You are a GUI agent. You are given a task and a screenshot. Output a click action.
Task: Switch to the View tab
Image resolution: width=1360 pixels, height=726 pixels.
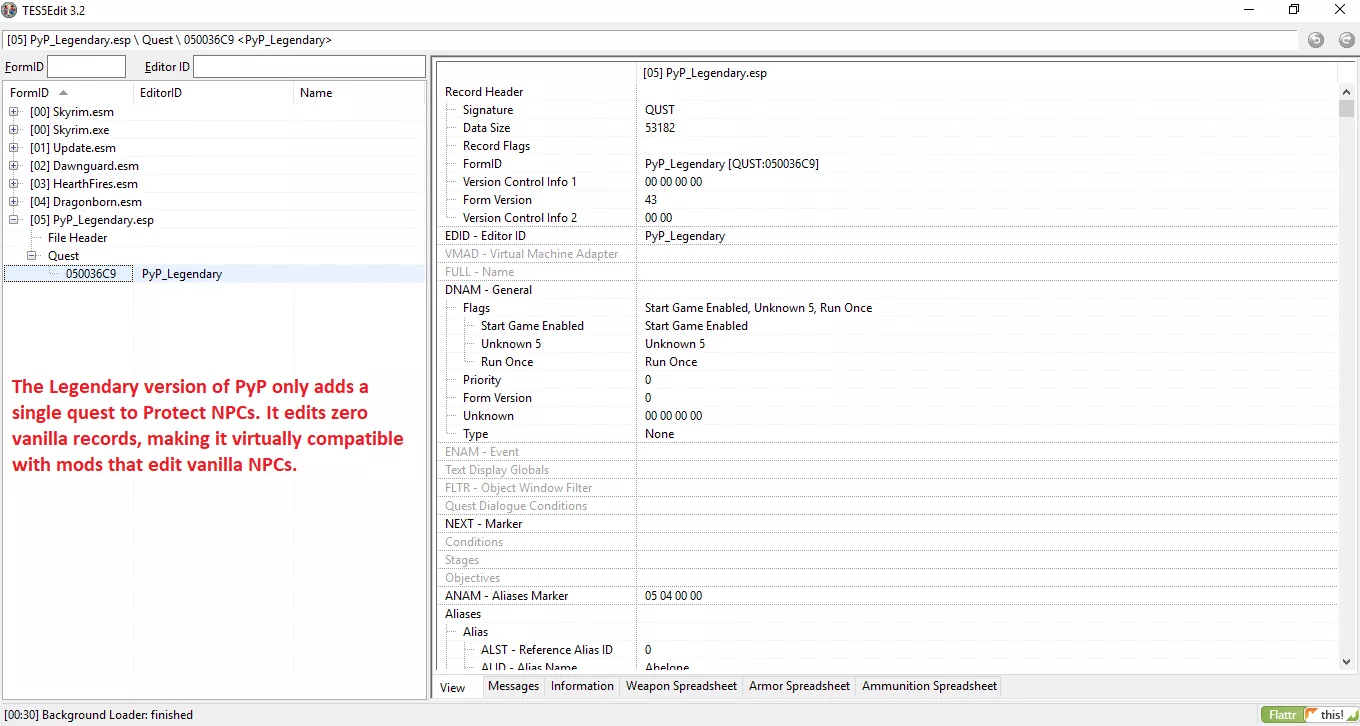point(453,687)
